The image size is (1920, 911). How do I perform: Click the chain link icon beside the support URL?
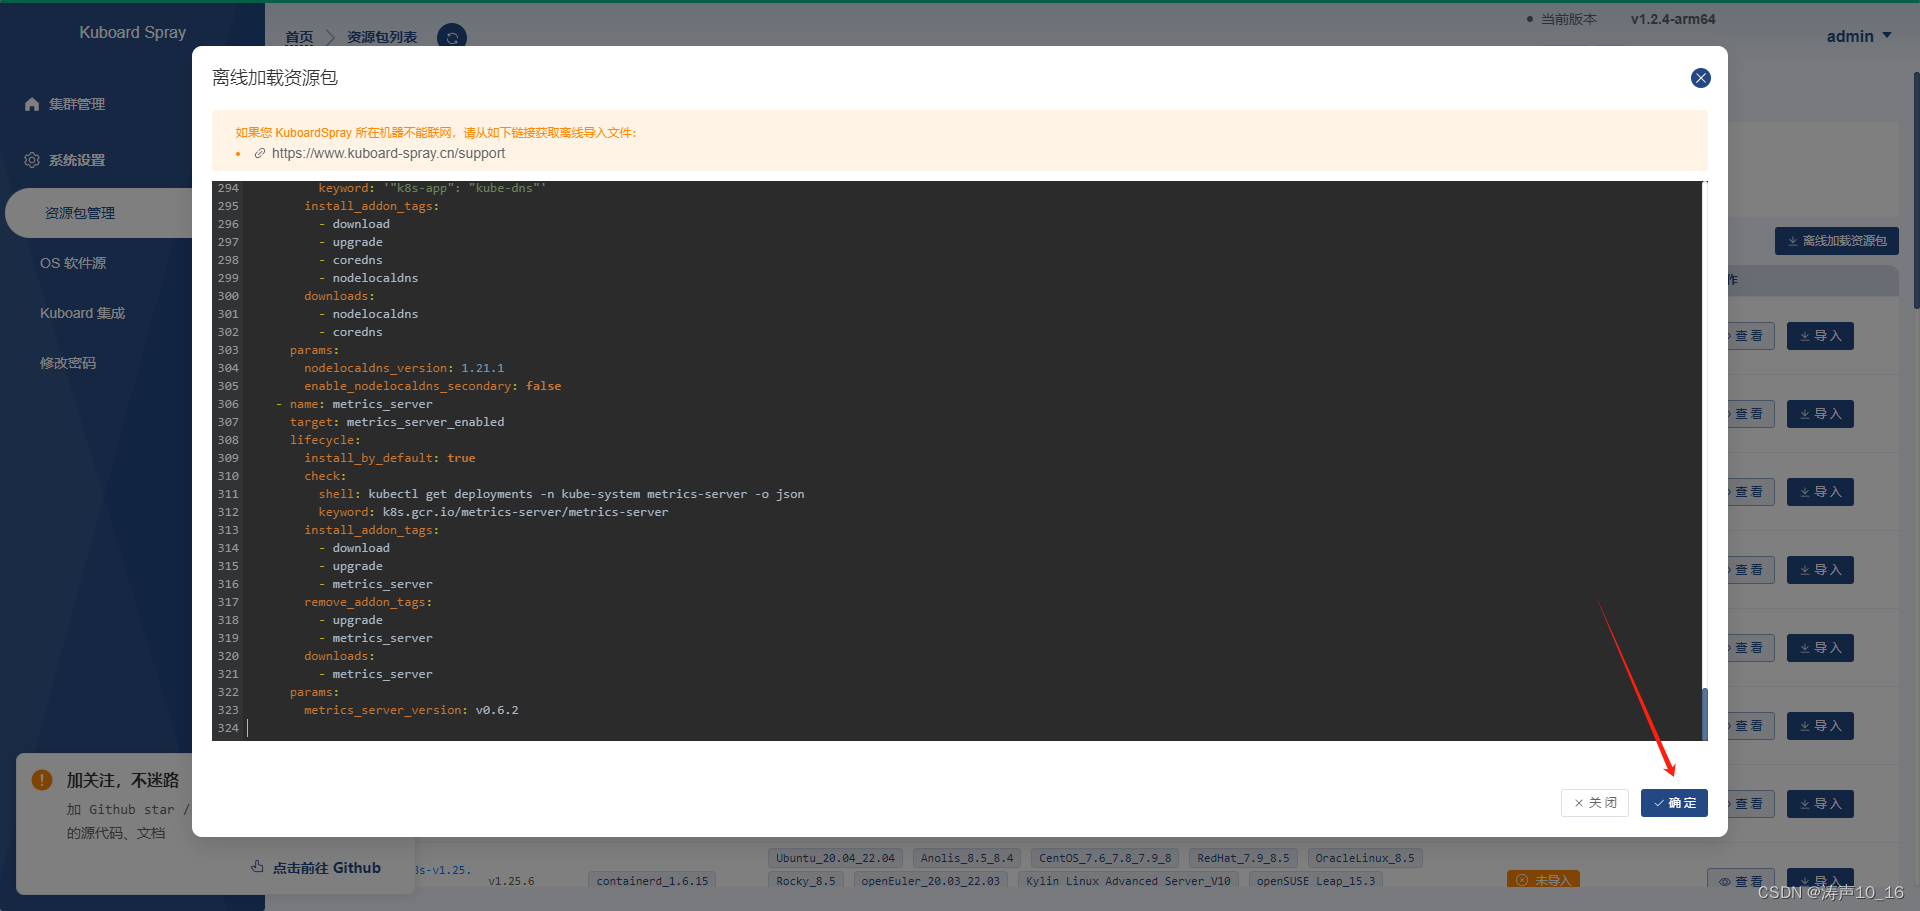click(x=260, y=153)
